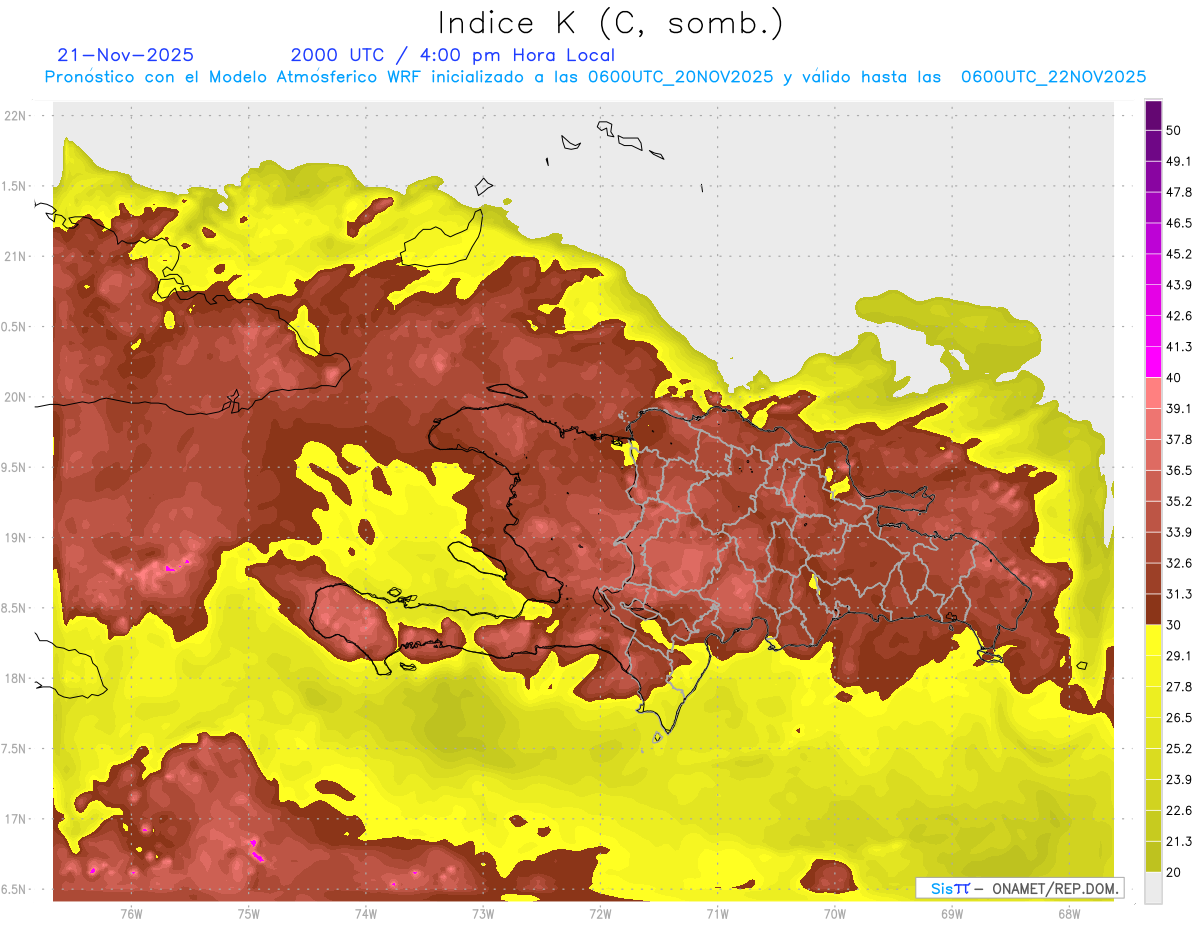Click the 'SisTT - ONAMET/REP.DOM.' credit box
The width and height of the screenshot is (1200, 927).
coord(1020,888)
